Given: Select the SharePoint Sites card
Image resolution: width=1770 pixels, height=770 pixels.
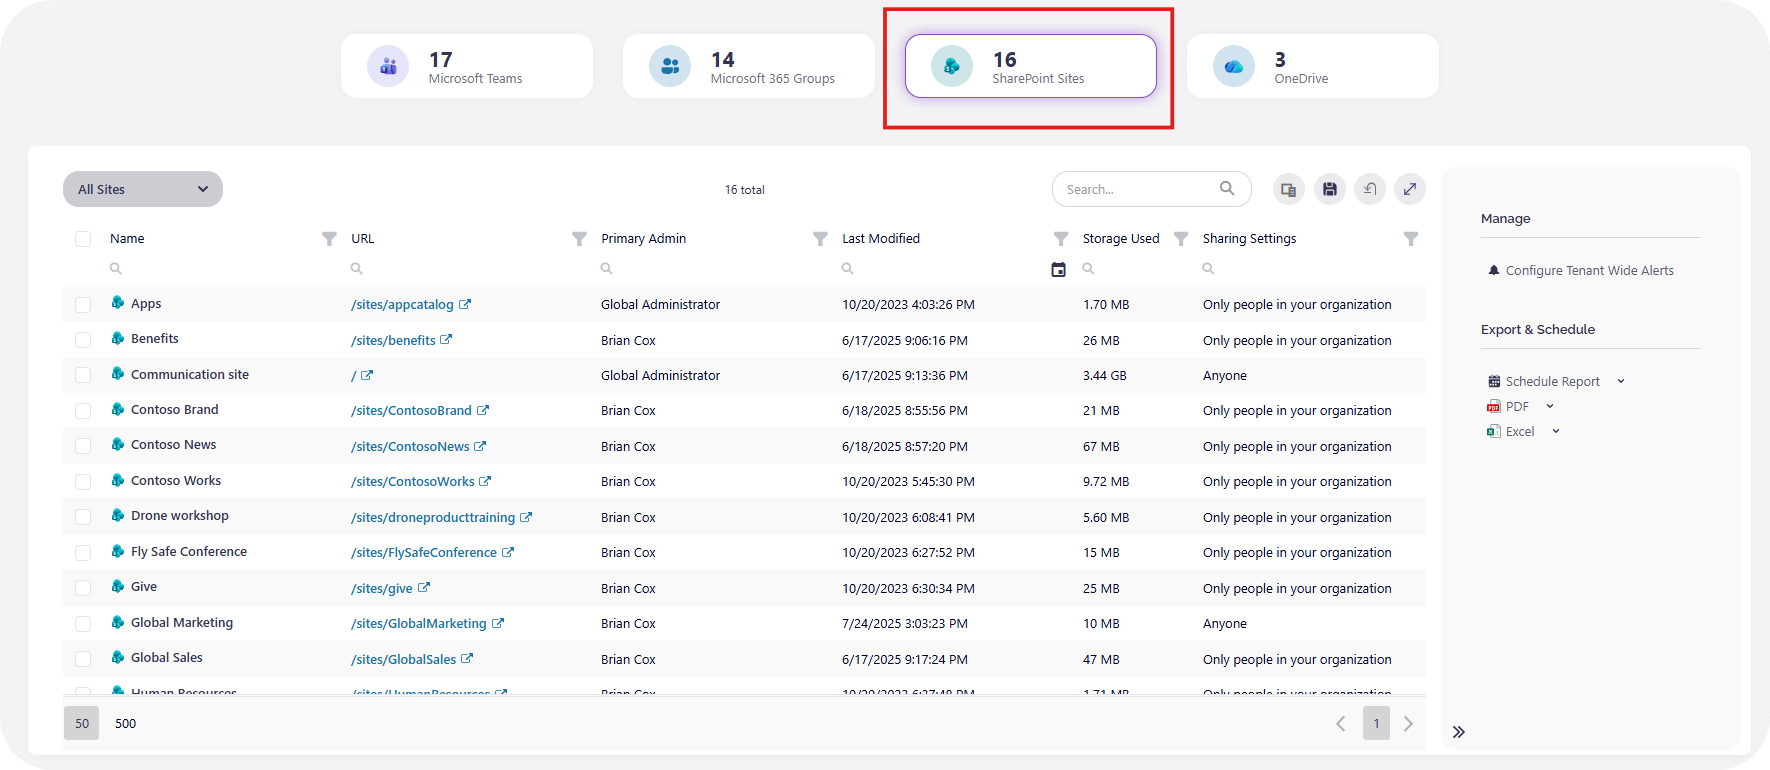Looking at the screenshot, I should pos(1031,66).
